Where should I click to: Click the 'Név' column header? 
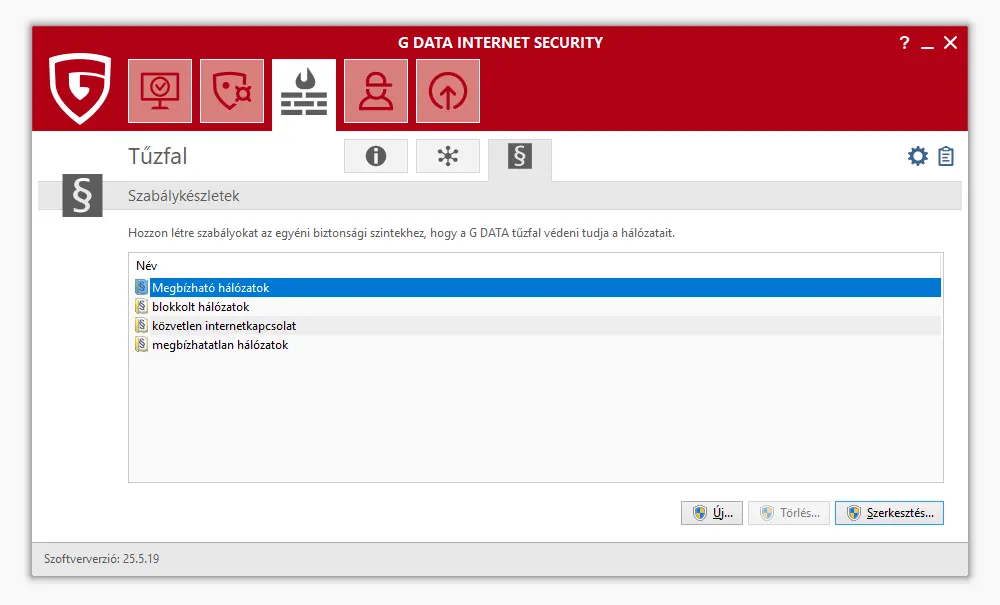(x=147, y=267)
